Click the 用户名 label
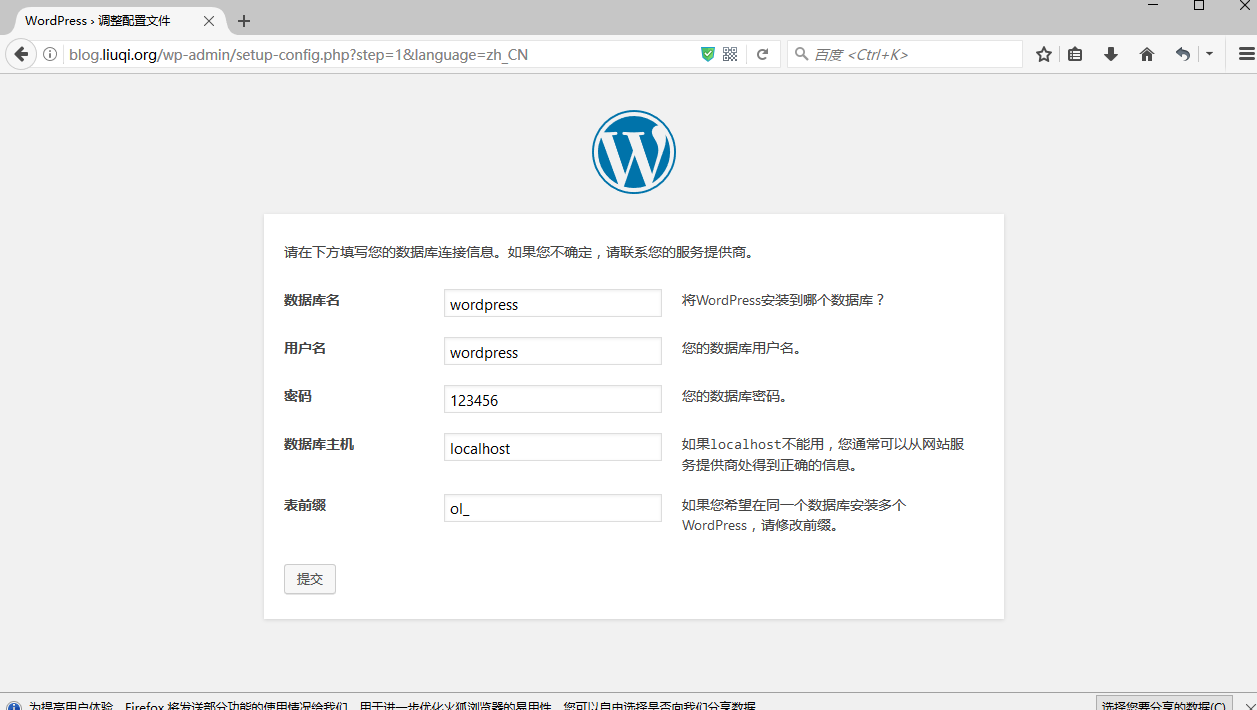 pyautogui.click(x=305, y=348)
